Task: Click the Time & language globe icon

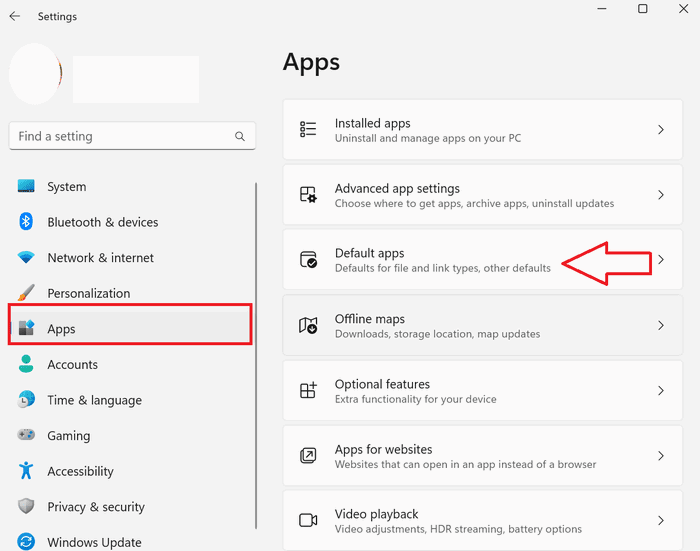Action: coord(26,400)
